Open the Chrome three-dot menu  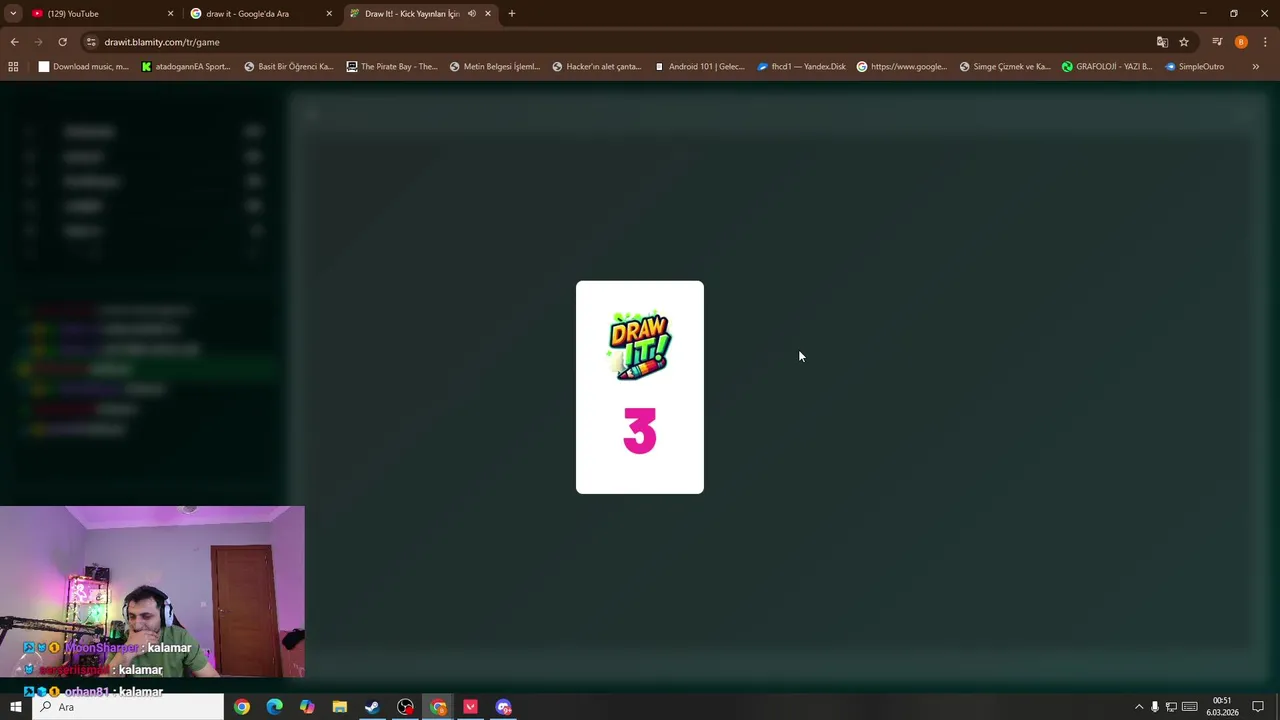(1265, 42)
